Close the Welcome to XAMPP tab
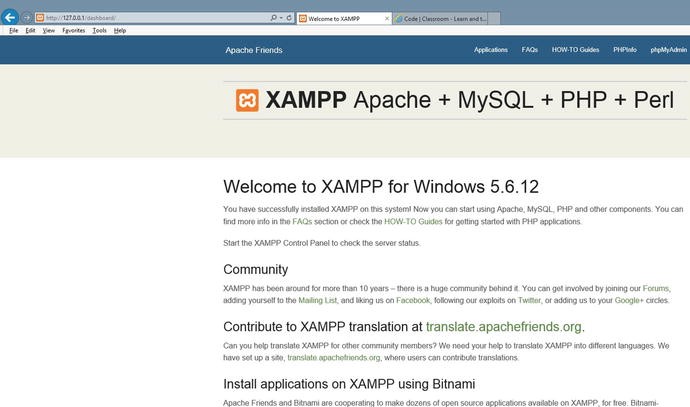 (387, 18)
